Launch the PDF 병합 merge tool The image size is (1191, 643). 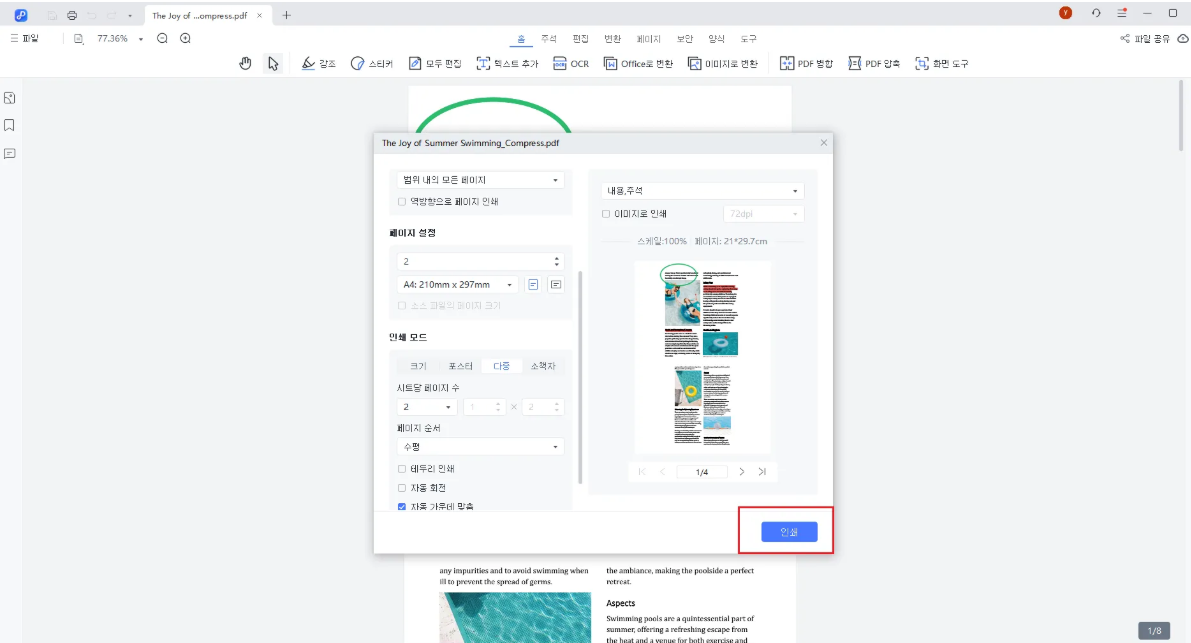coord(806,64)
